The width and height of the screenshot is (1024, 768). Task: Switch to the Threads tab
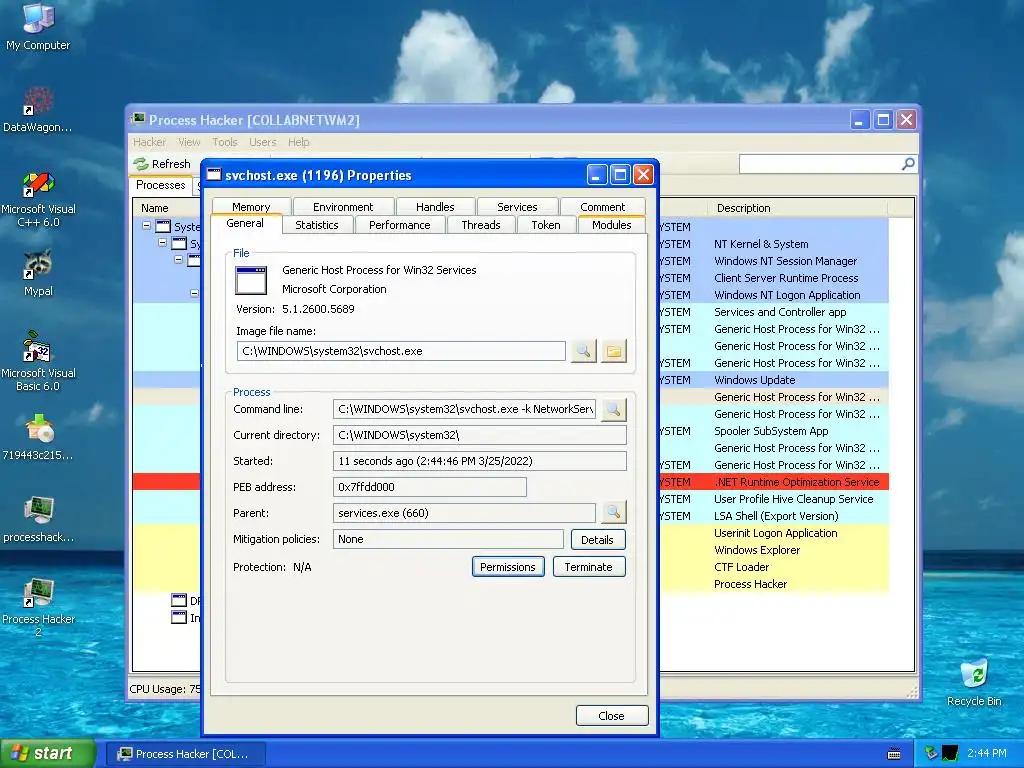pyautogui.click(x=481, y=225)
